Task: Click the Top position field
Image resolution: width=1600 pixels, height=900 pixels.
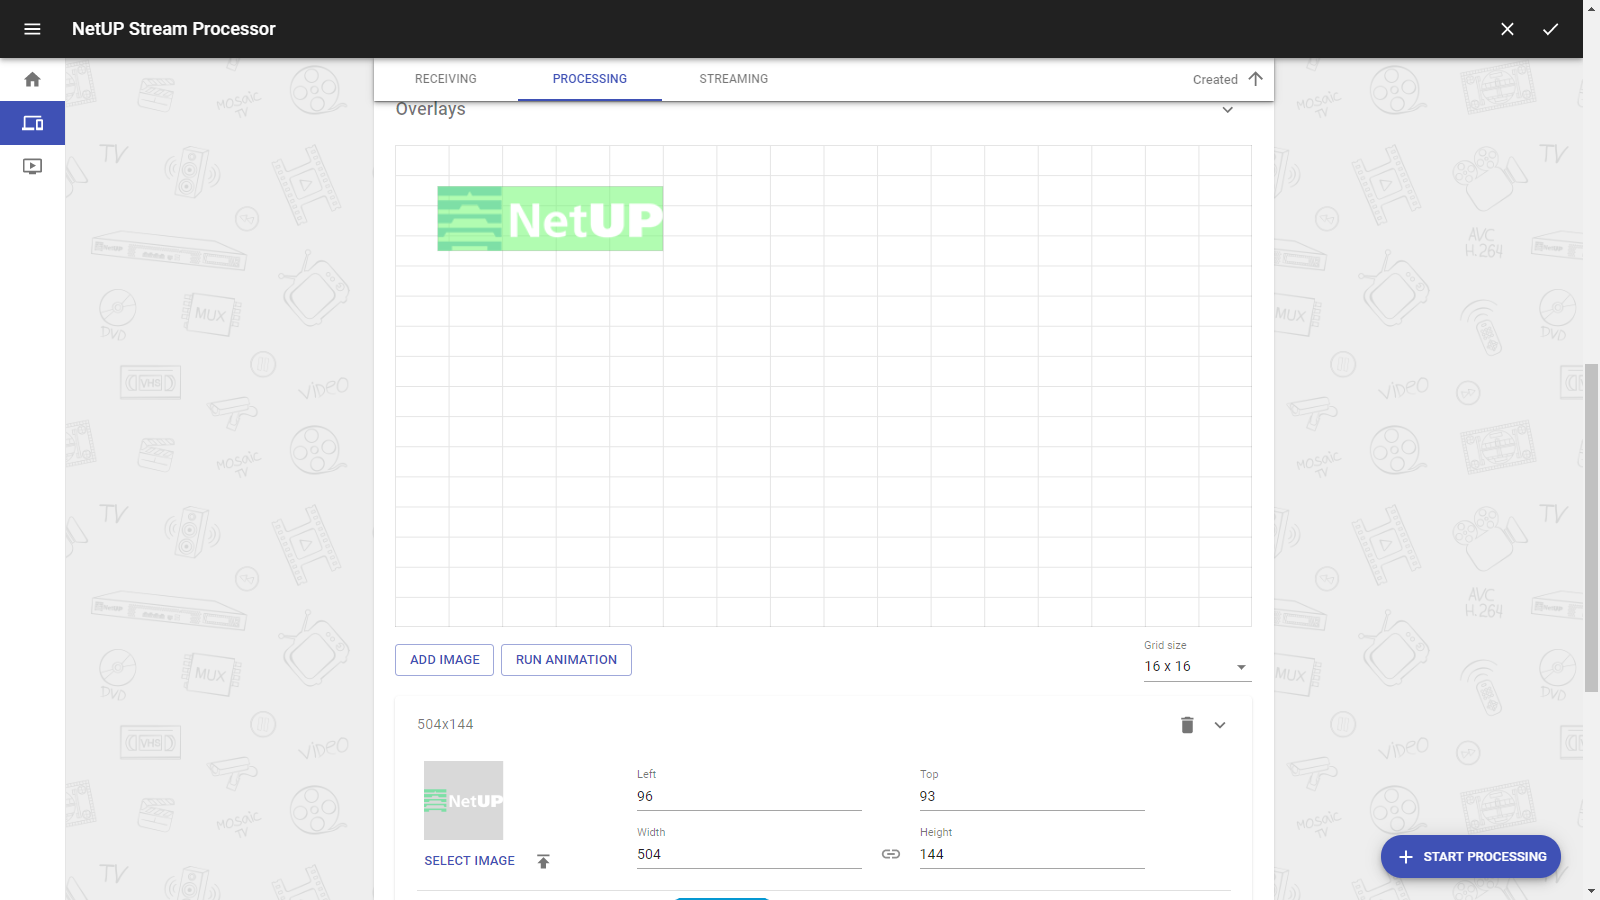Action: [1032, 797]
